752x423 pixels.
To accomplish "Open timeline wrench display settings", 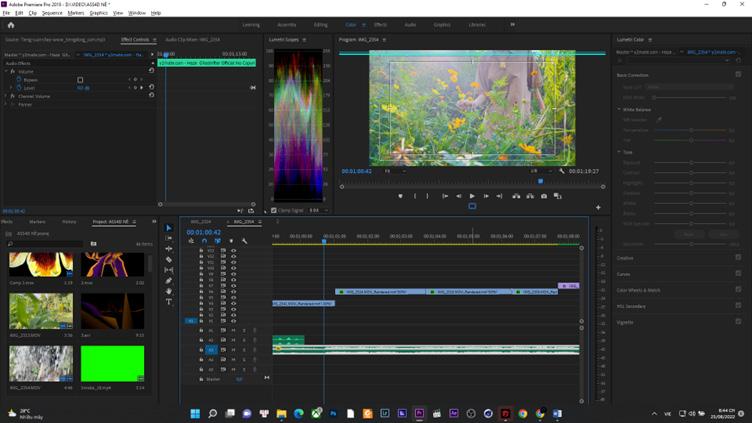I will click(x=245, y=241).
